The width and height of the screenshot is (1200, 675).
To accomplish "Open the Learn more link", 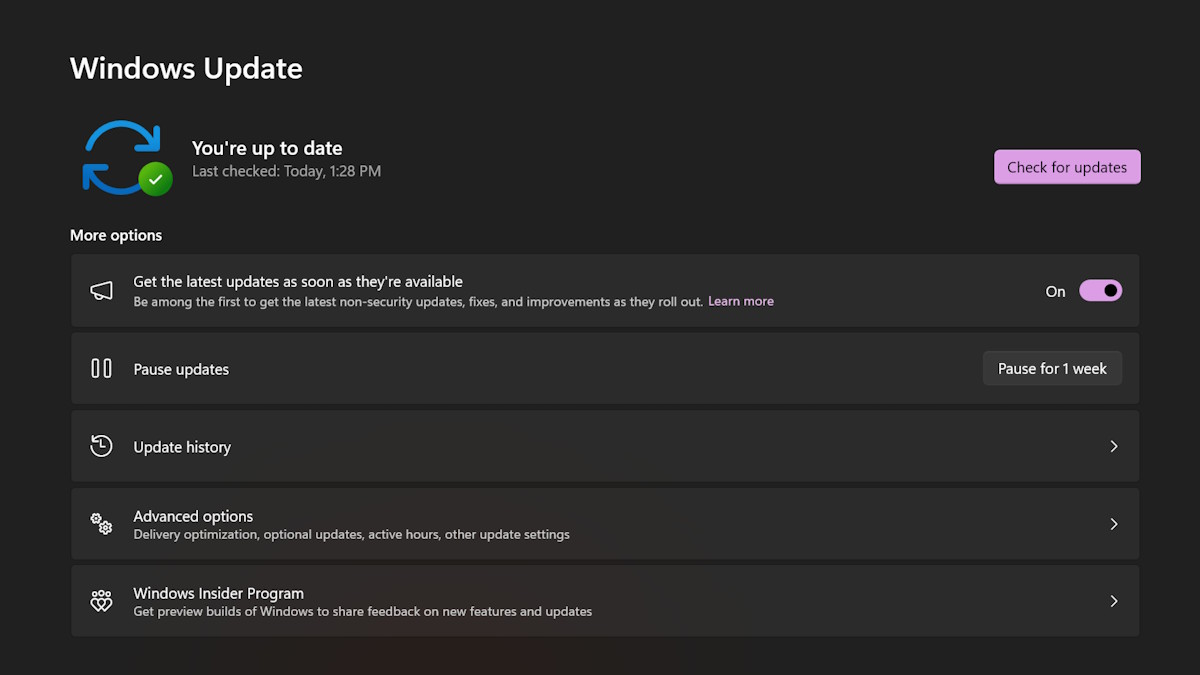I will pos(741,301).
